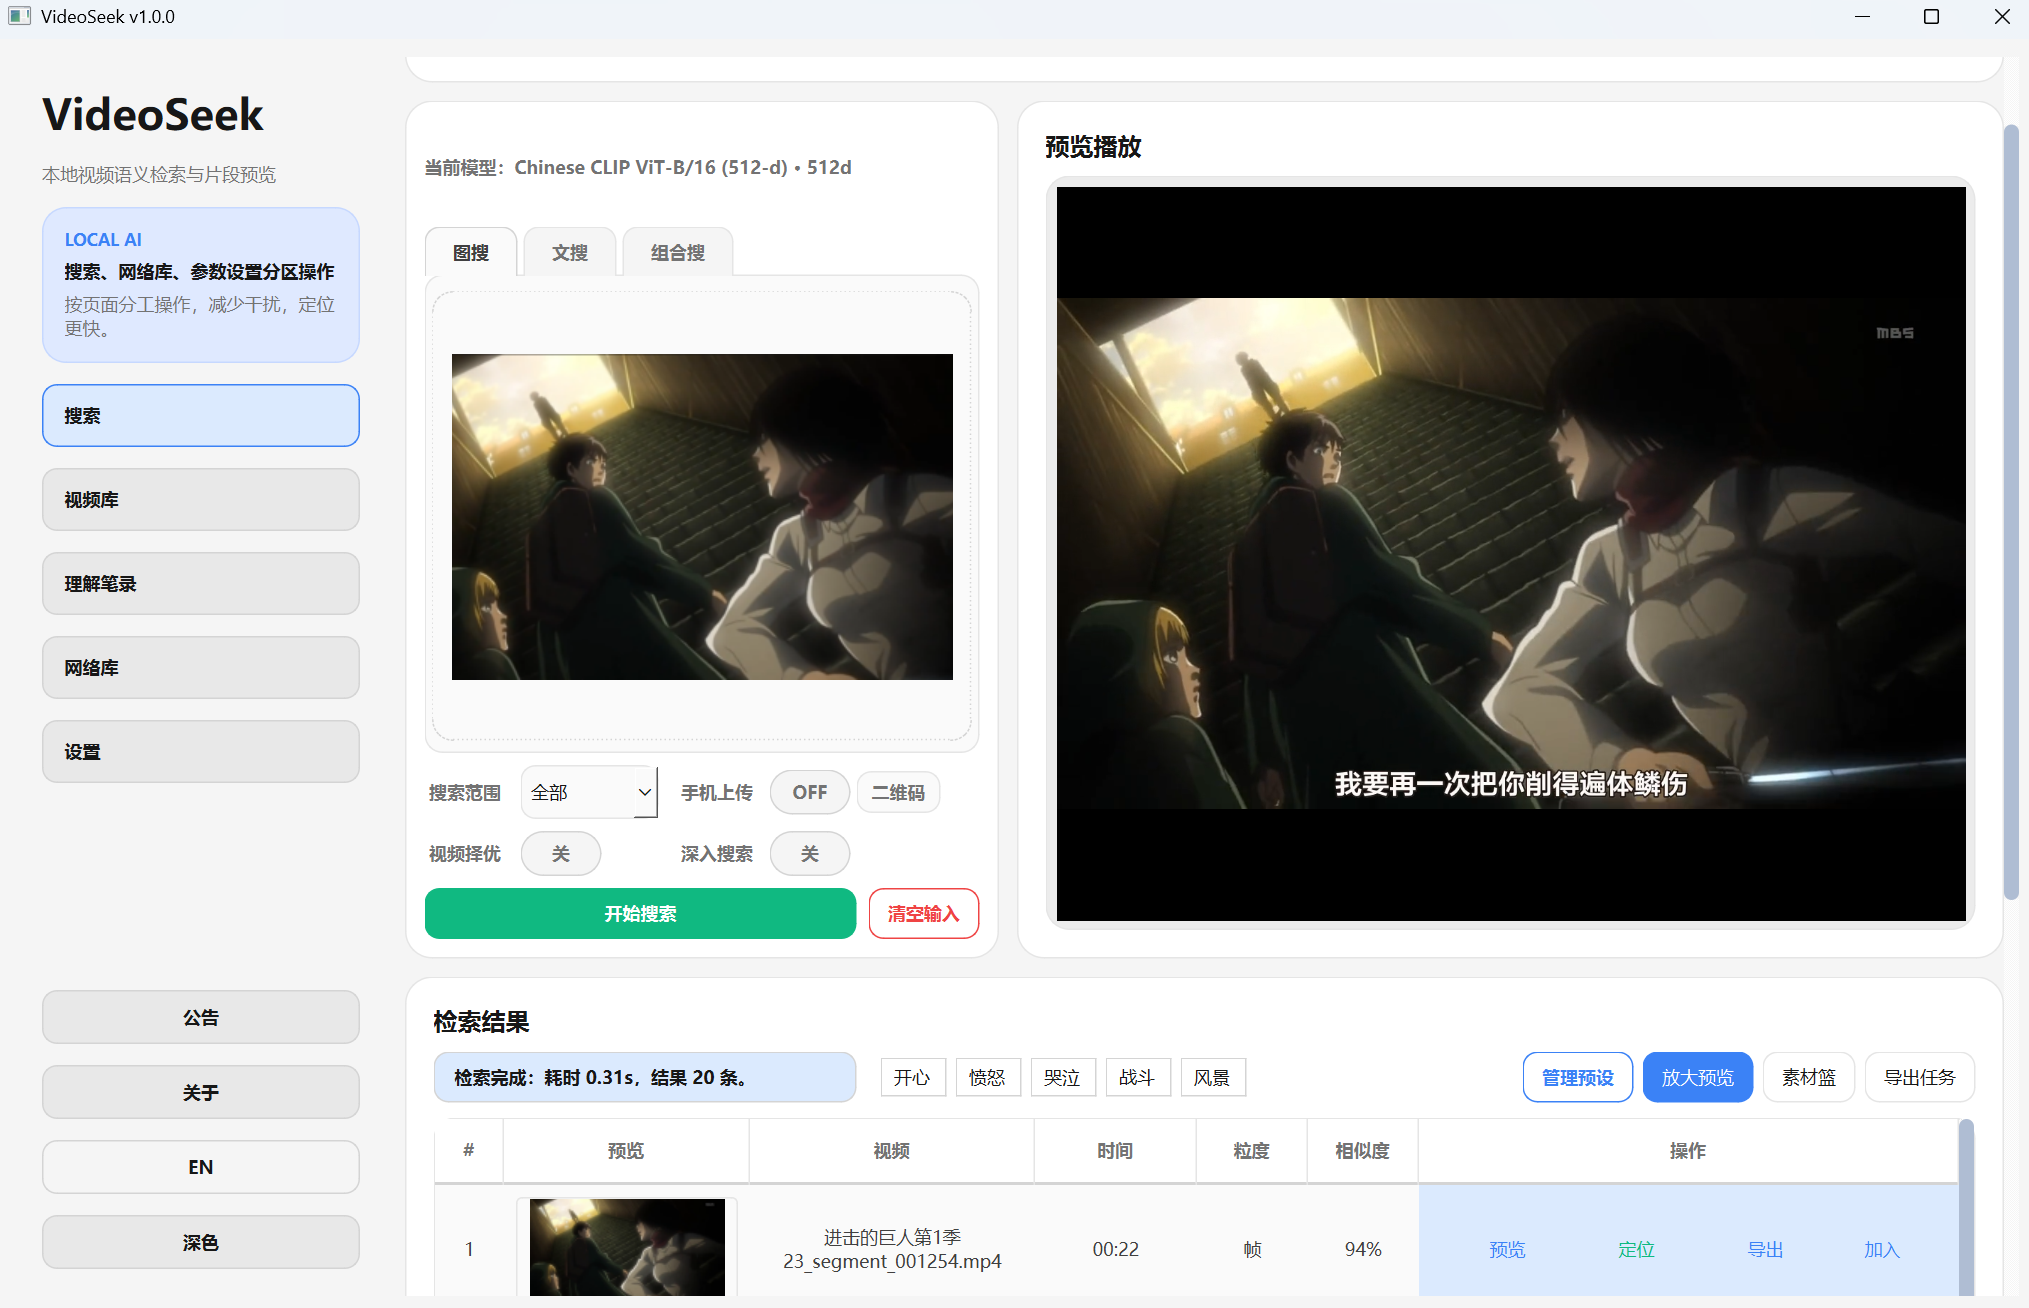Click 预览 link for result 1
The height and width of the screenshot is (1308, 2029).
click(x=1507, y=1249)
